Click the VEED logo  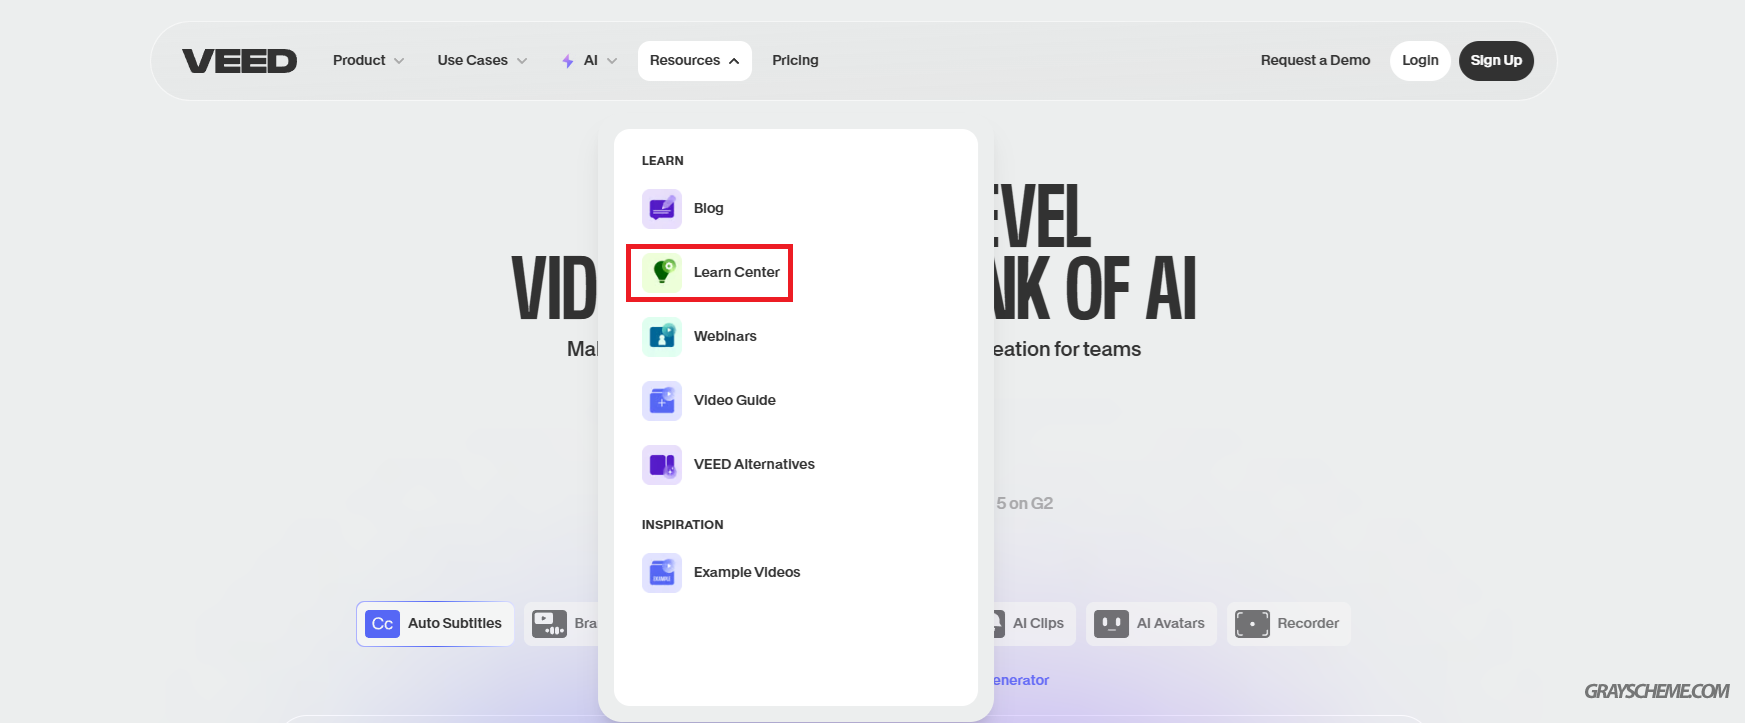click(239, 61)
